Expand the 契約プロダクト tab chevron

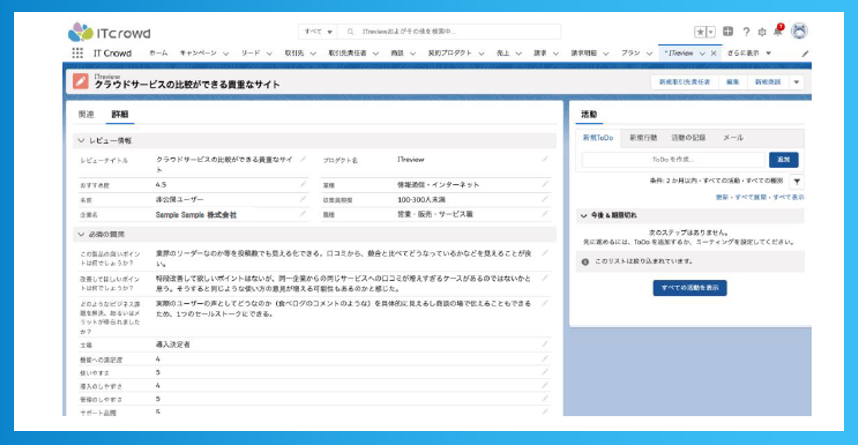(481, 54)
